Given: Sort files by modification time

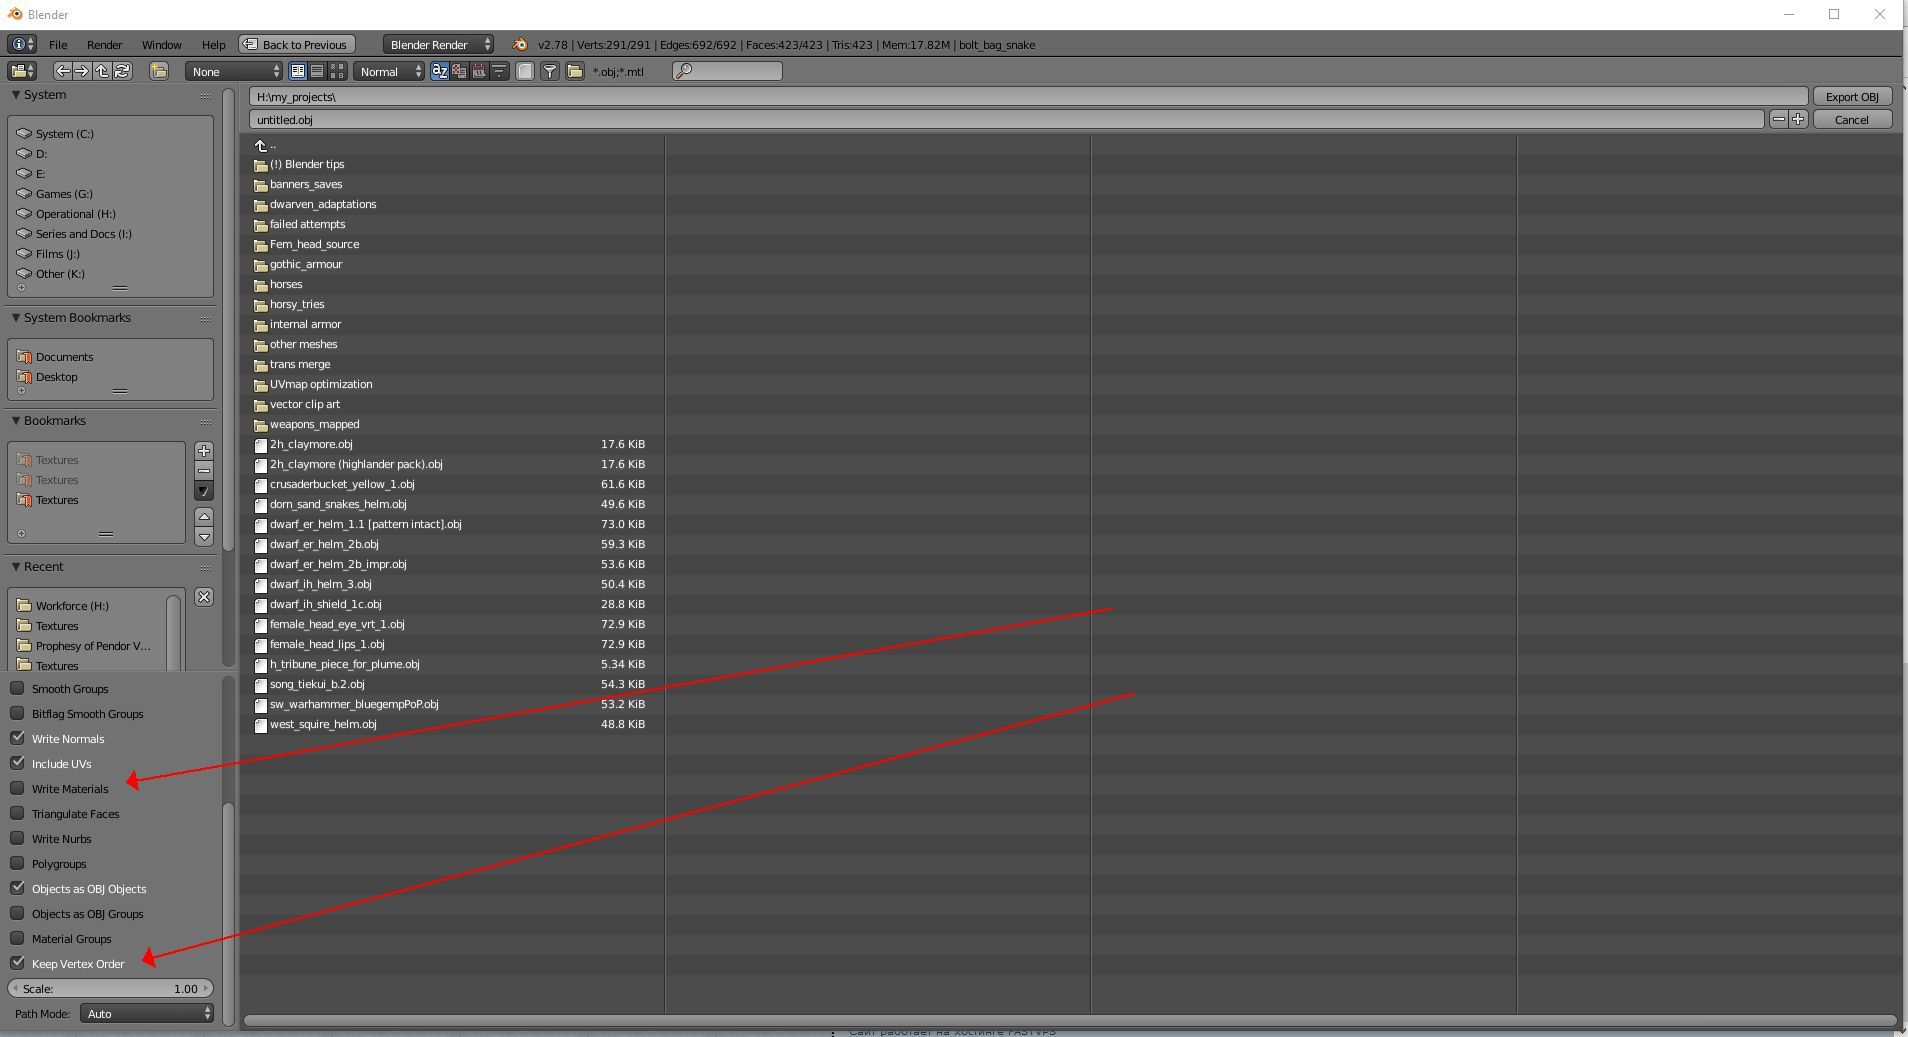Looking at the screenshot, I should click(479, 71).
